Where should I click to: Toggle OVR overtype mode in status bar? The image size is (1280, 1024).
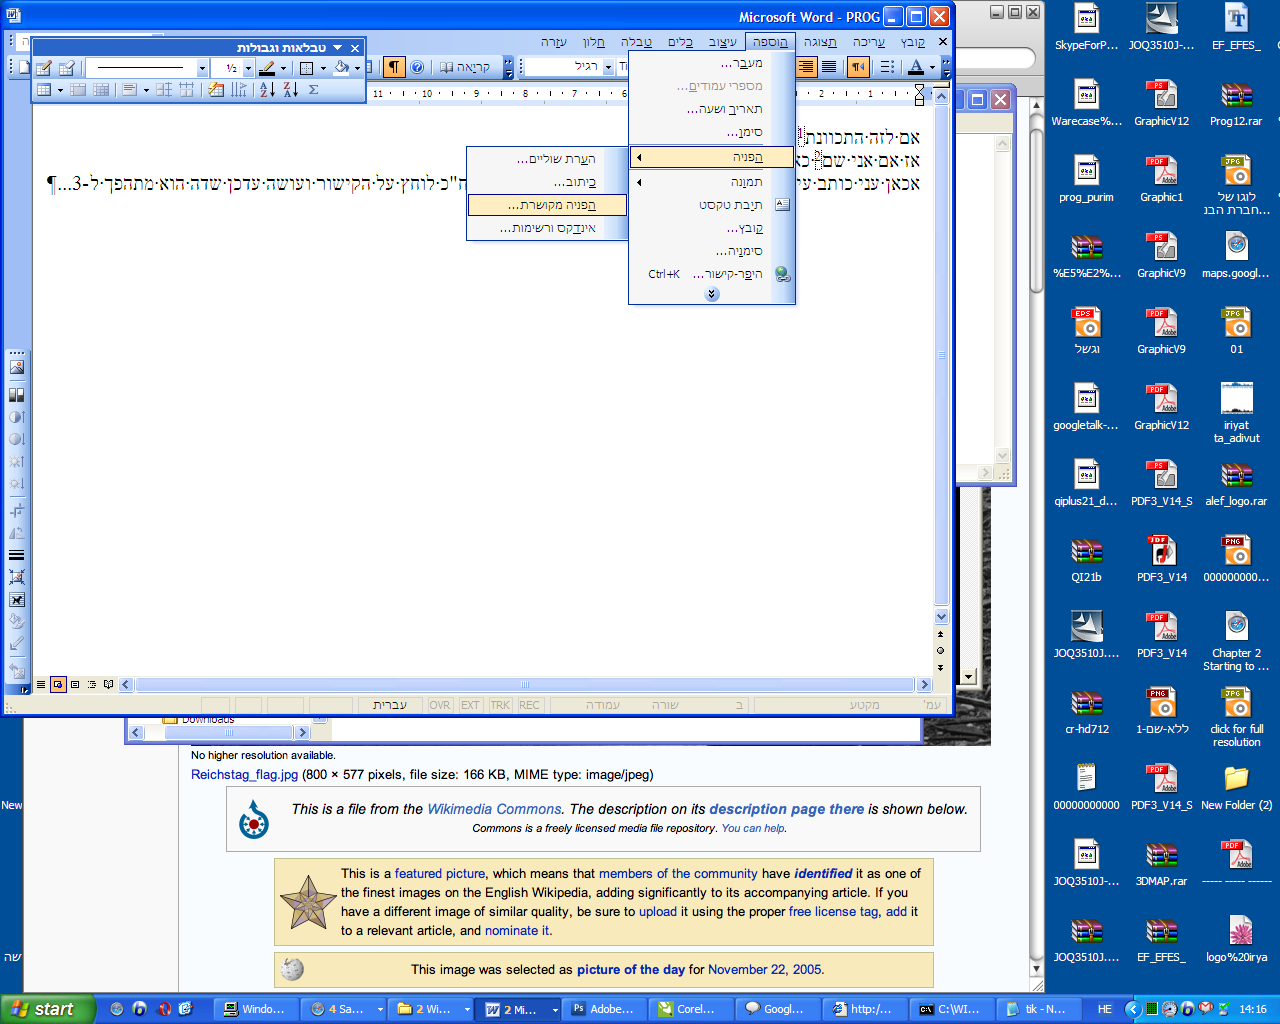click(440, 705)
